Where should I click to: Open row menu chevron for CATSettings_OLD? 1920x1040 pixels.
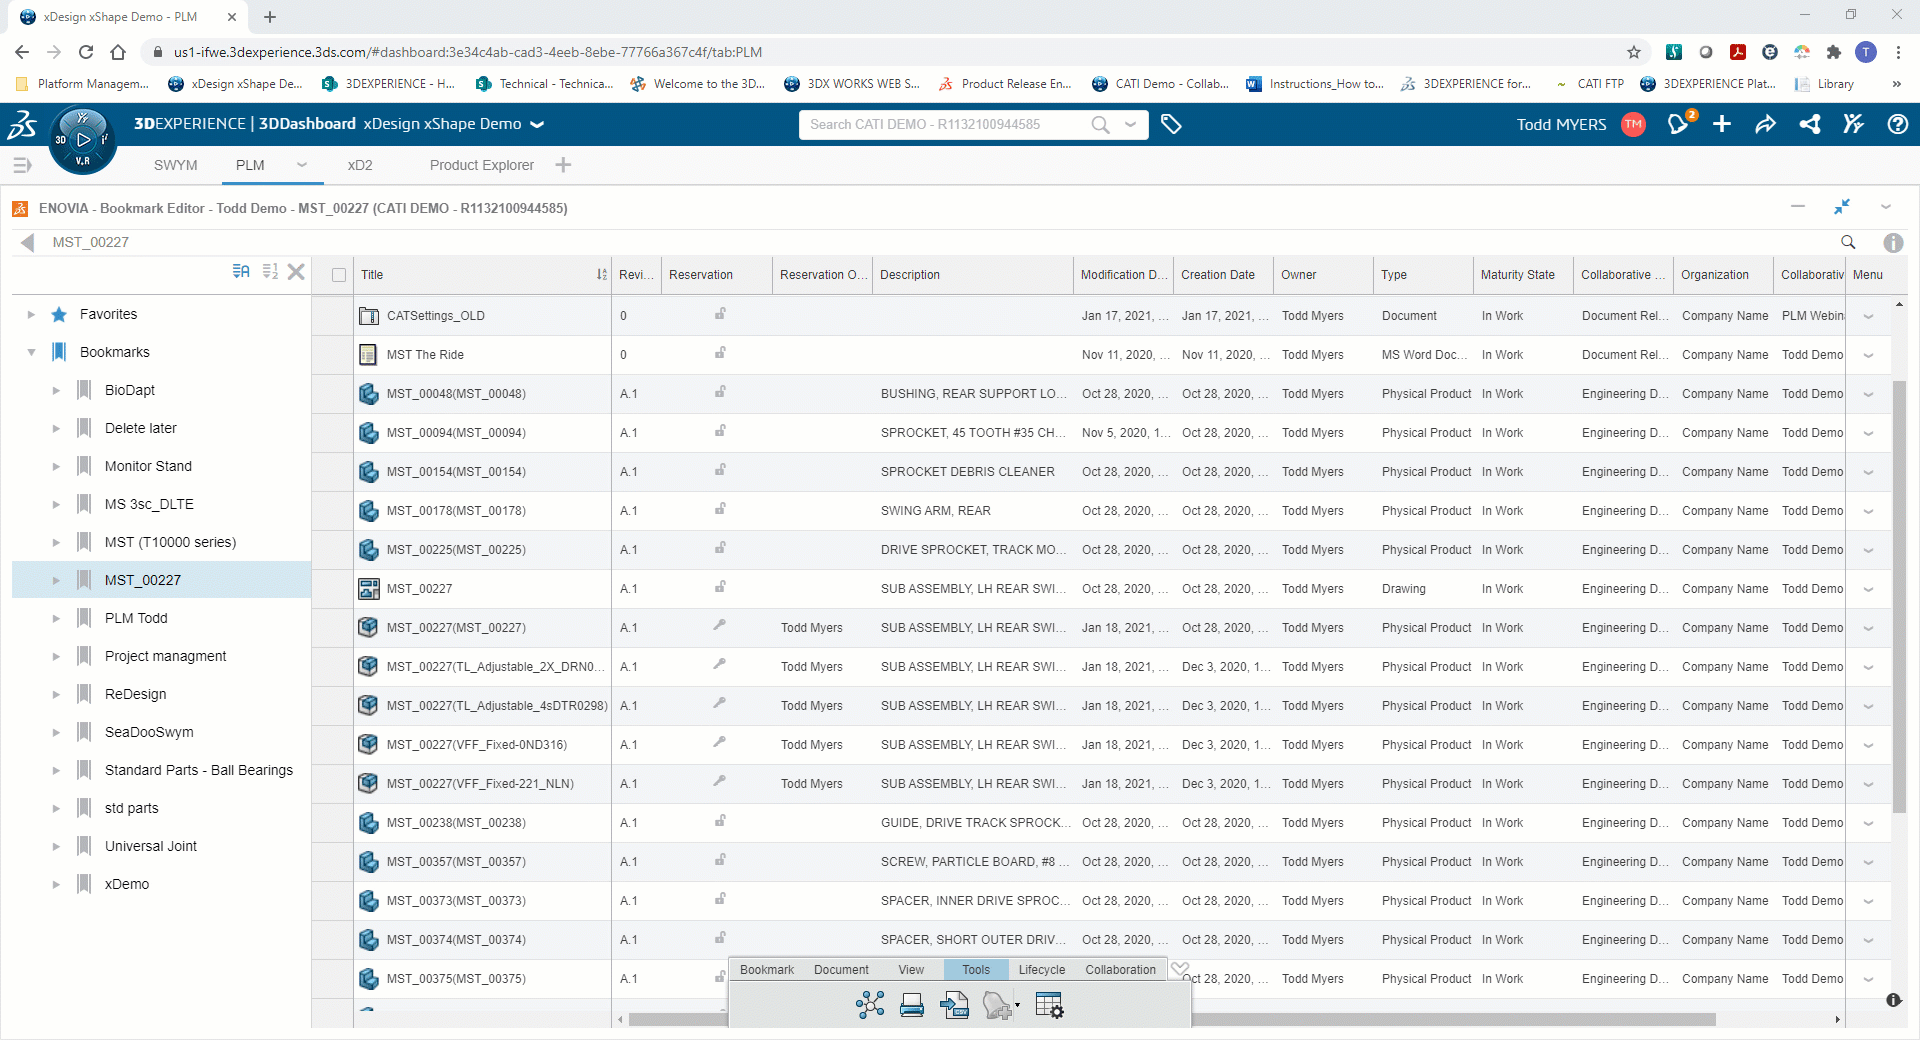tap(1868, 316)
